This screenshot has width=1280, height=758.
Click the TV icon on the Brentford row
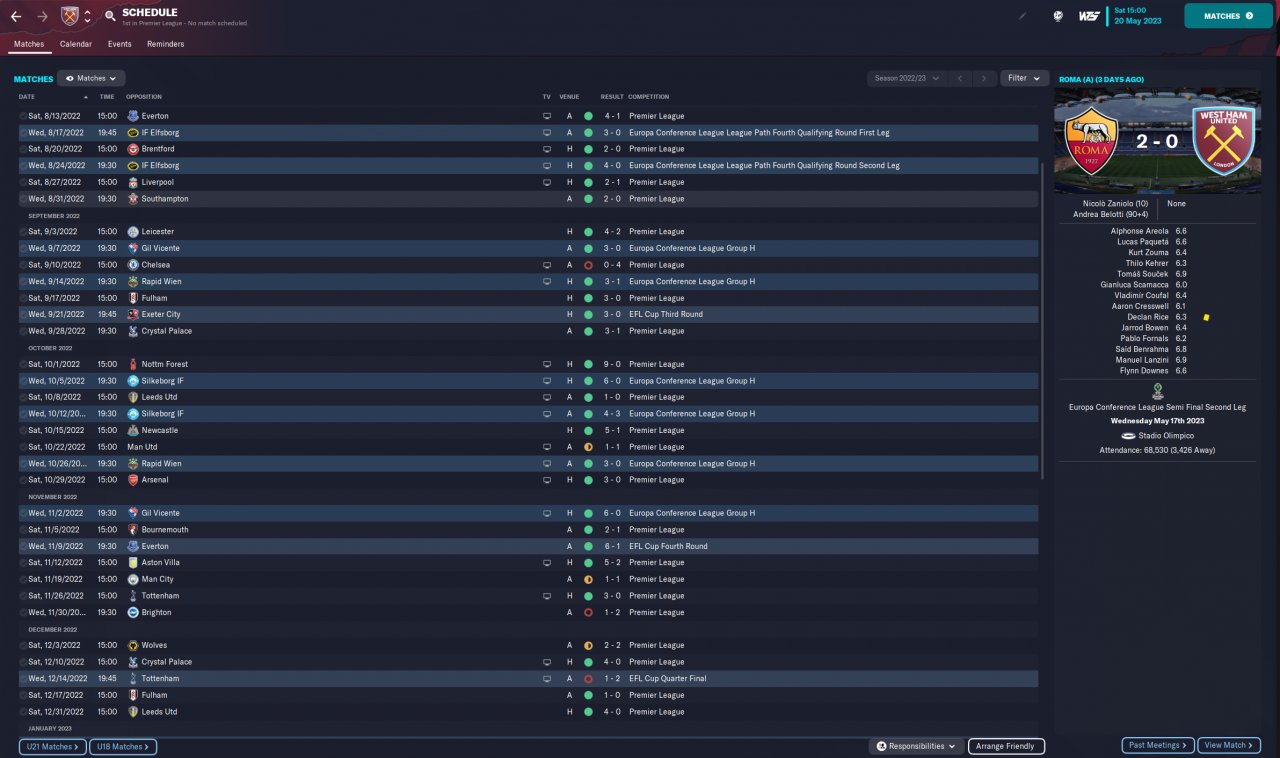pos(547,149)
